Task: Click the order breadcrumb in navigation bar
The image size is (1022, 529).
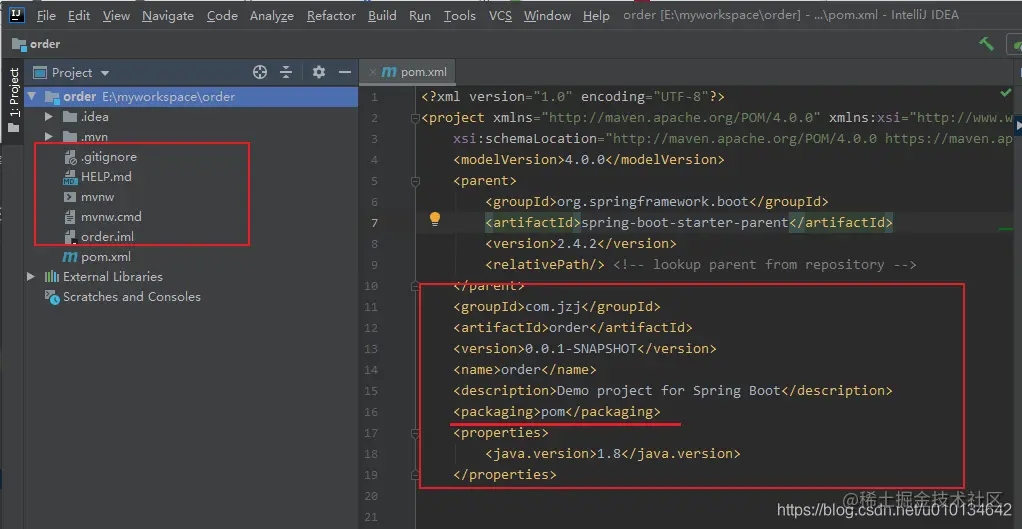Action: coord(36,44)
